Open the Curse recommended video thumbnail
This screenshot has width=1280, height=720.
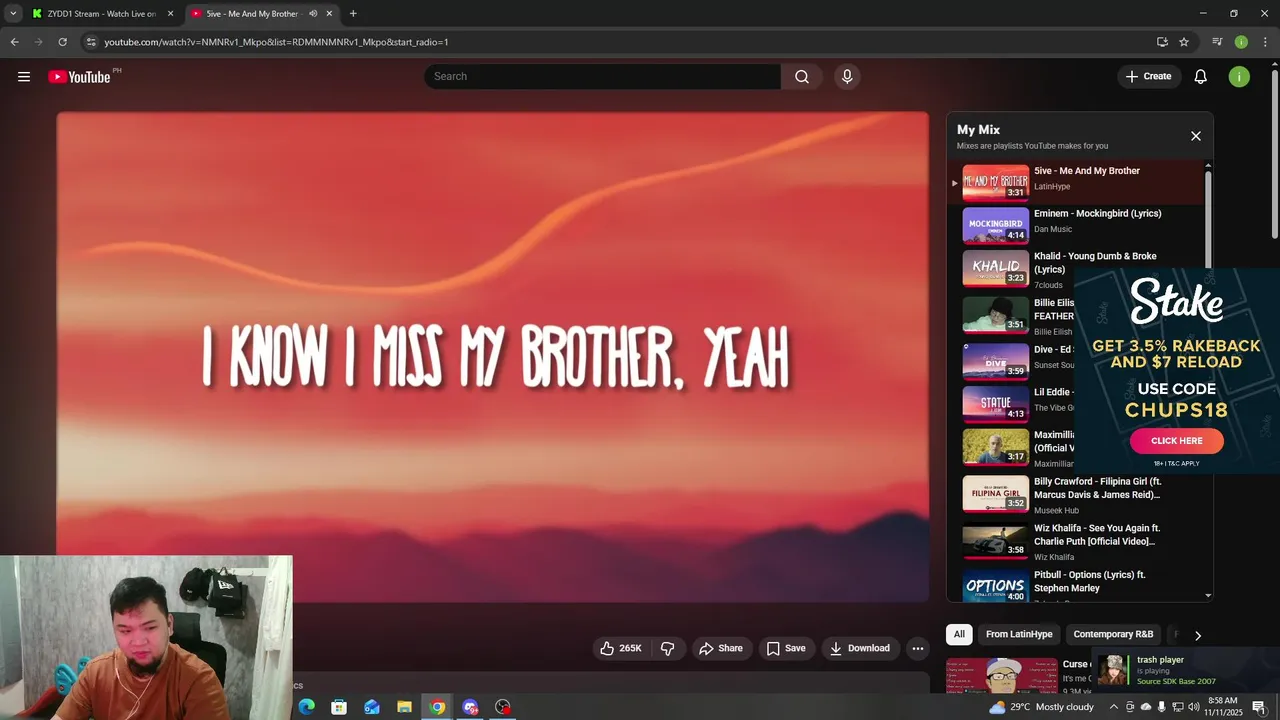[x=1002, y=675]
